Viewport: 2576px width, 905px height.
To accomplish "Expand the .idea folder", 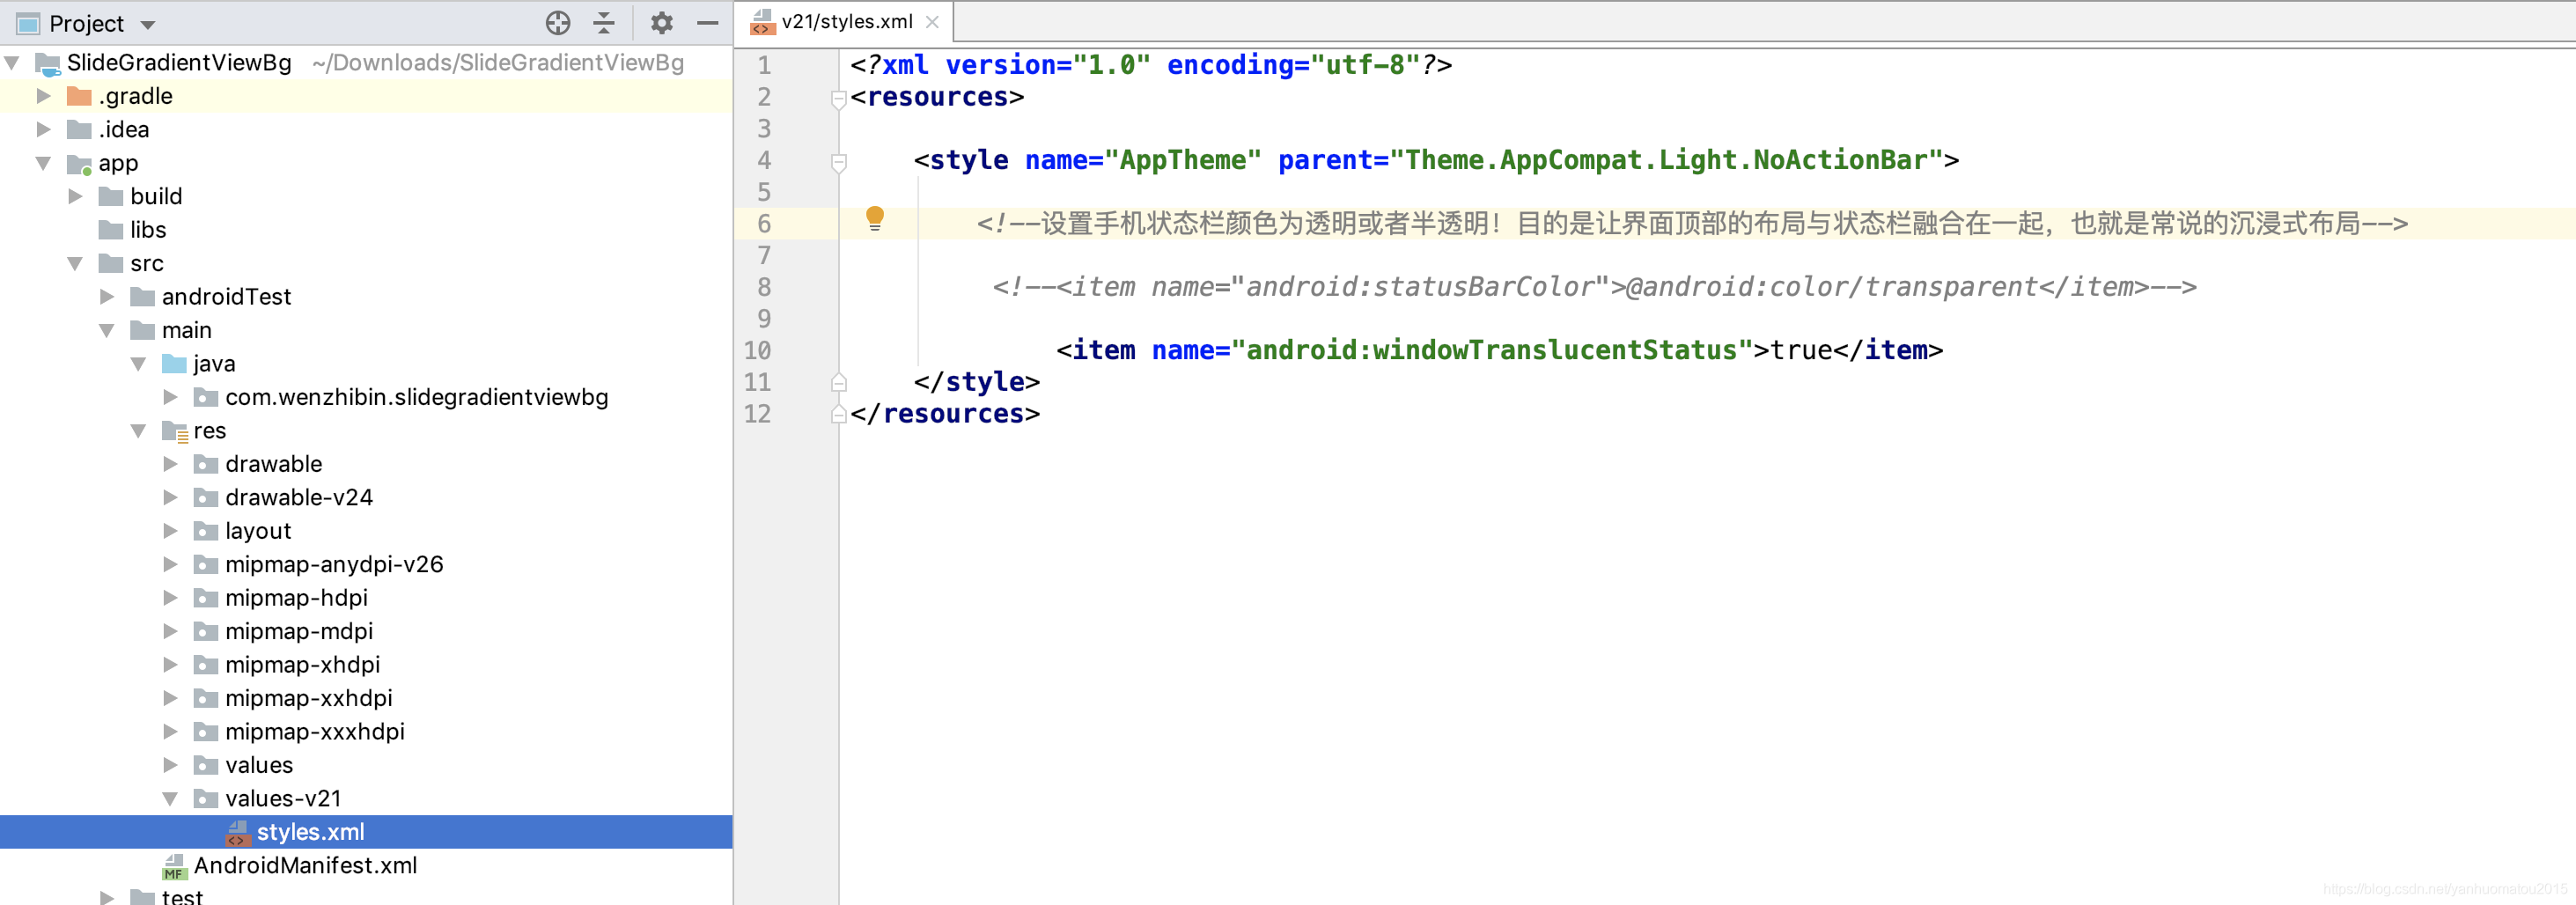I will coord(43,129).
